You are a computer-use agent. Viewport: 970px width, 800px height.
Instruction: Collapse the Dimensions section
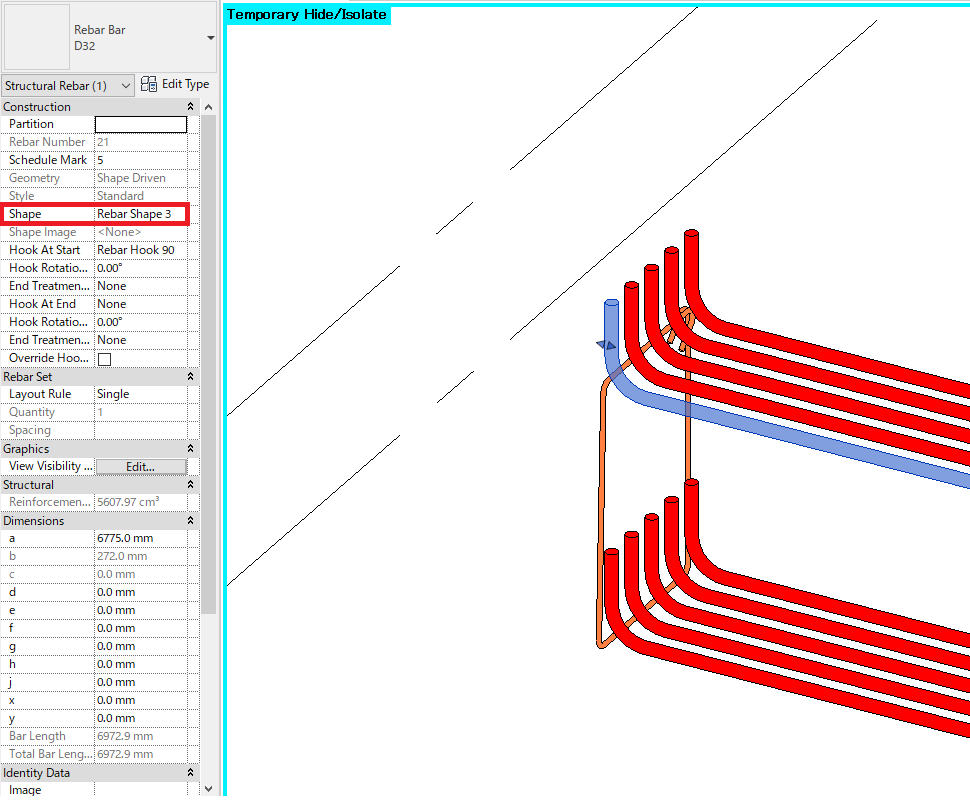click(188, 520)
